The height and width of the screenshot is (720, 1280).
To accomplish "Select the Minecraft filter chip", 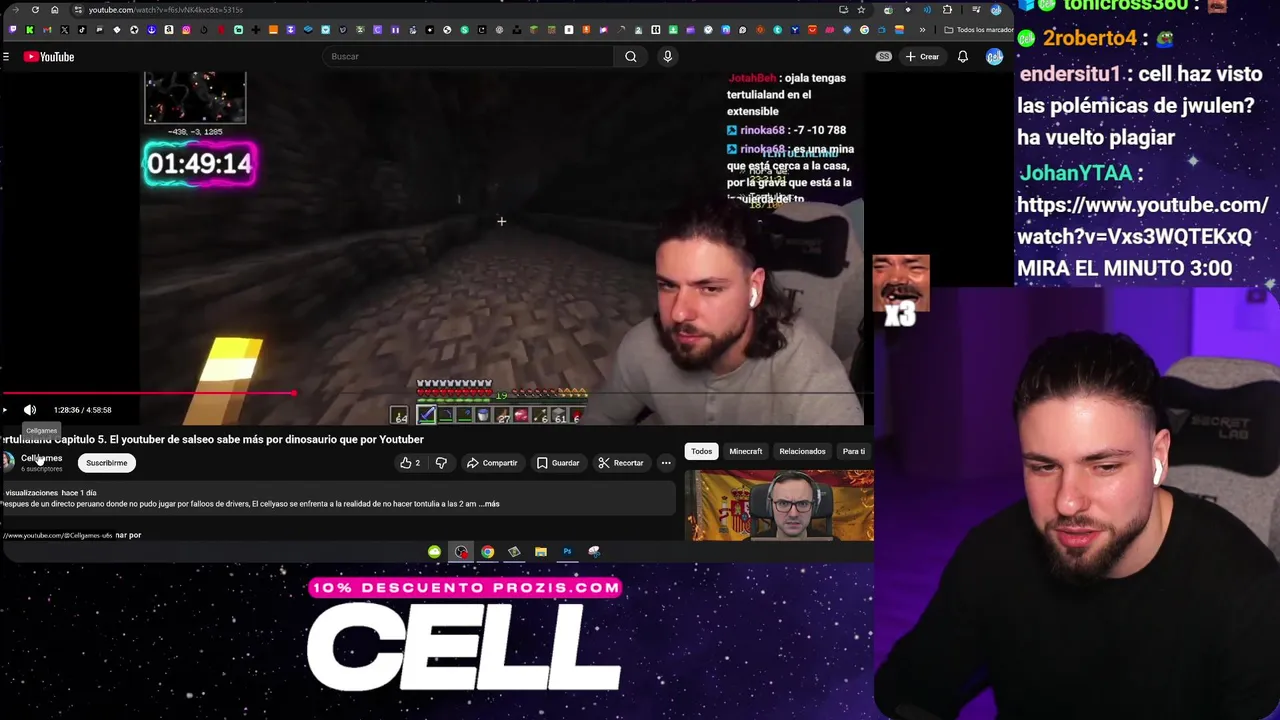I will point(746,451).
